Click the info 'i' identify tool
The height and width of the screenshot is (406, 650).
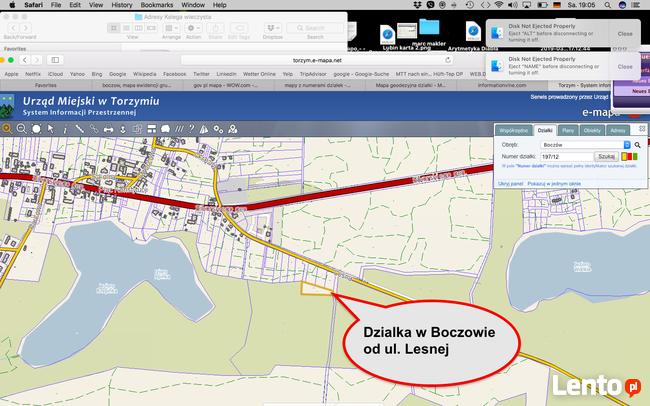point(65,129)
